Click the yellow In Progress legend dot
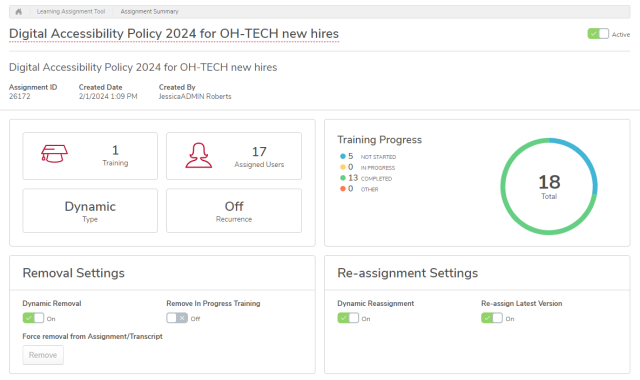 point(343,167)
